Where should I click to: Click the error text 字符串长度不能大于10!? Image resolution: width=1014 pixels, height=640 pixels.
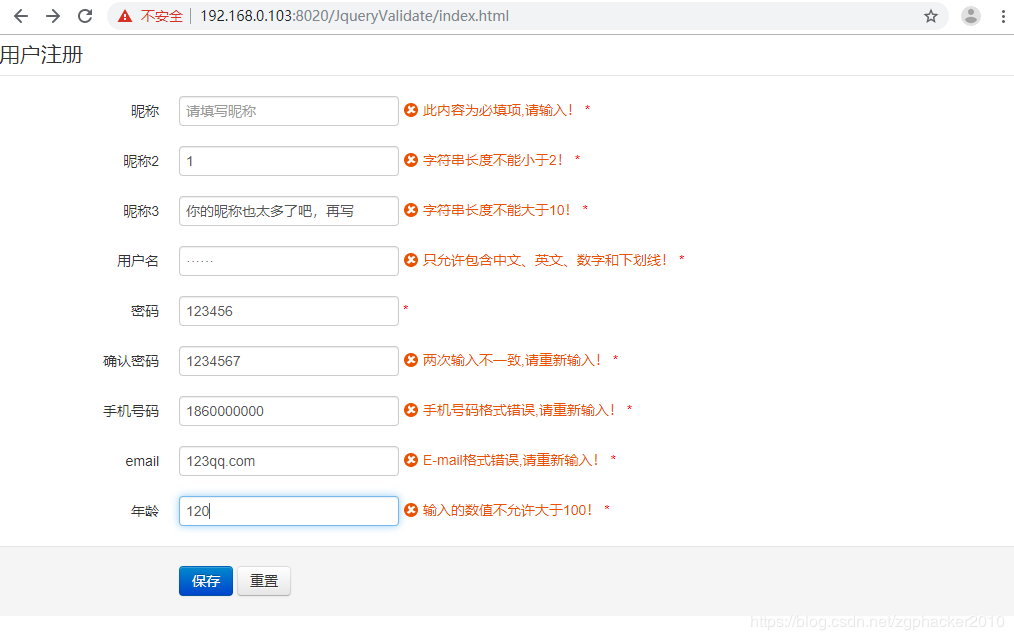tap(497, 209)
